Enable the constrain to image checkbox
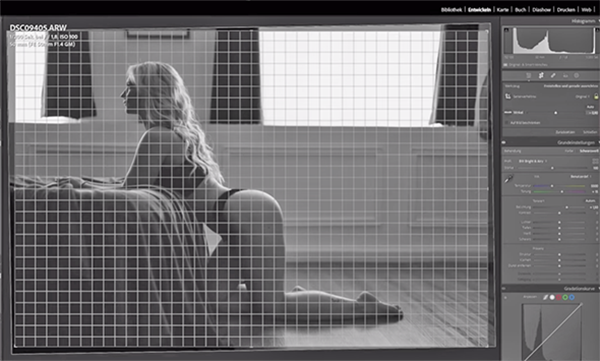 (x=507, y=123)
